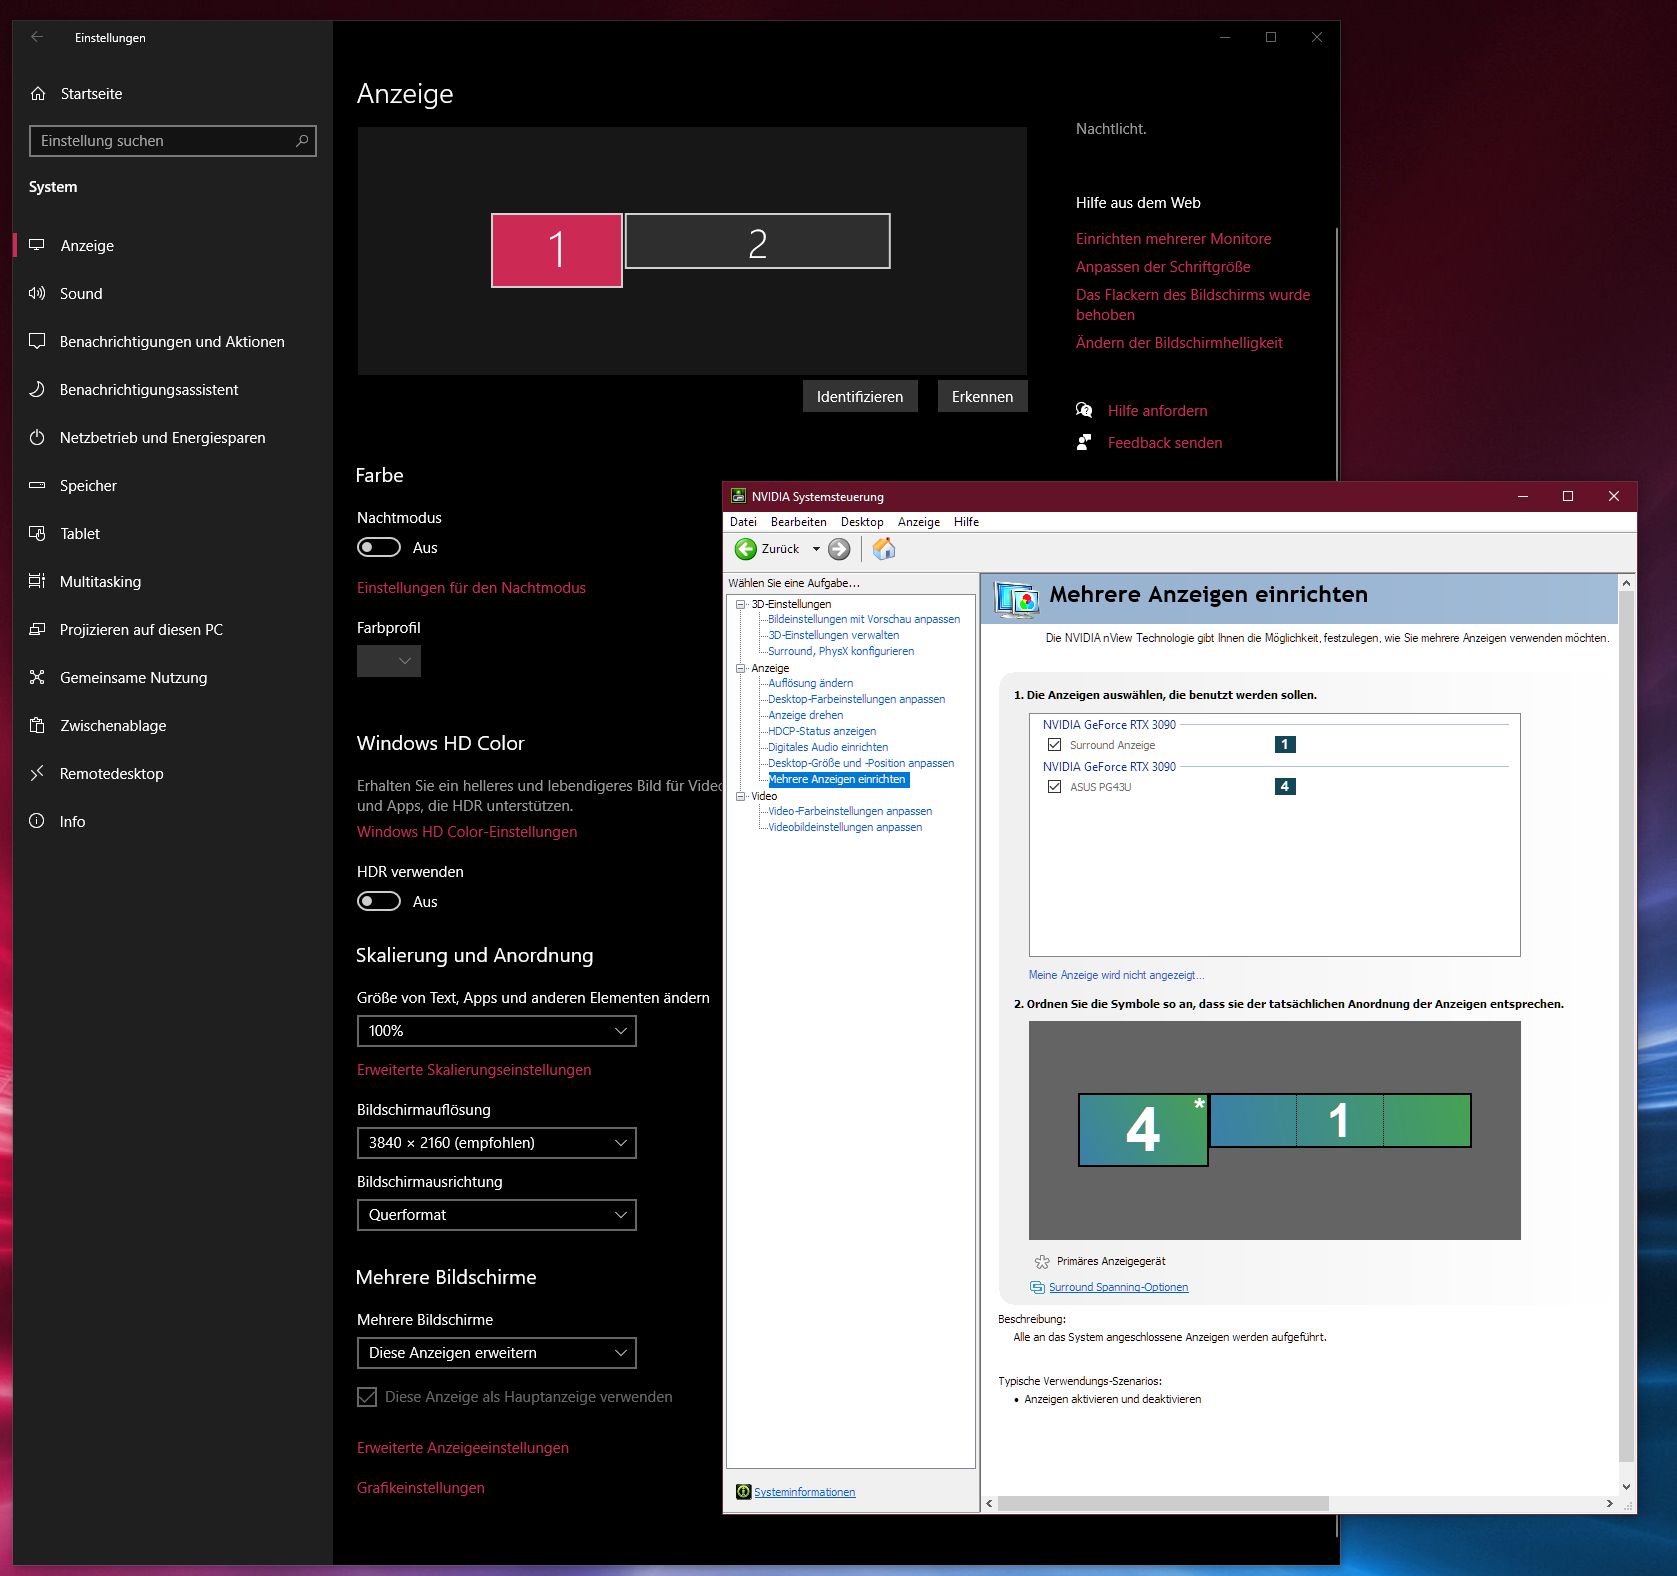Click the NVIDIA home icon in toolbar
Viewport: 1677px width, 1576px height.
pos(884,548)
